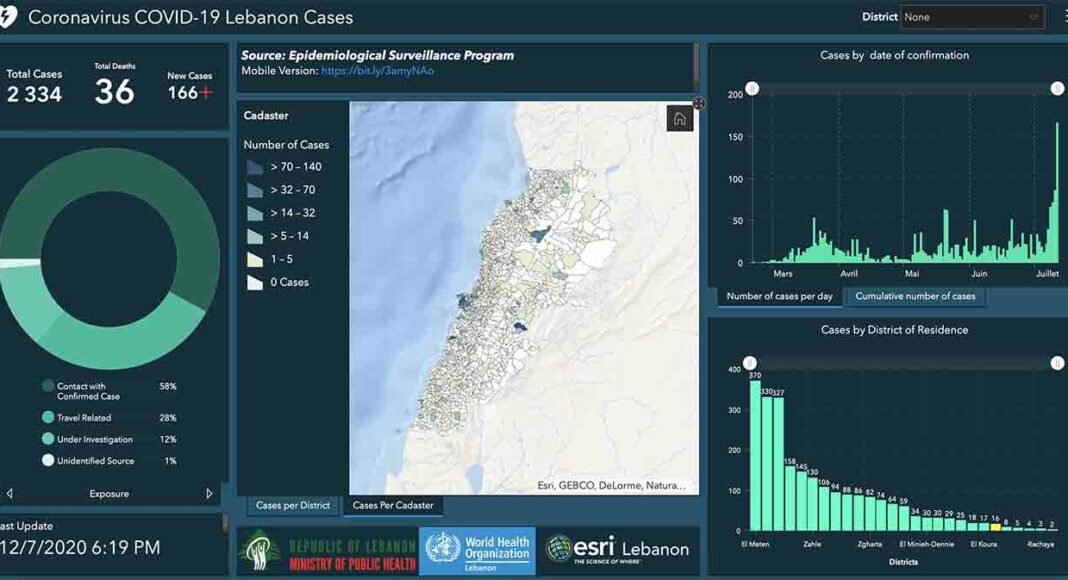
Task: Click the dashboard heart logo icon
Action: tap(8, 18)
